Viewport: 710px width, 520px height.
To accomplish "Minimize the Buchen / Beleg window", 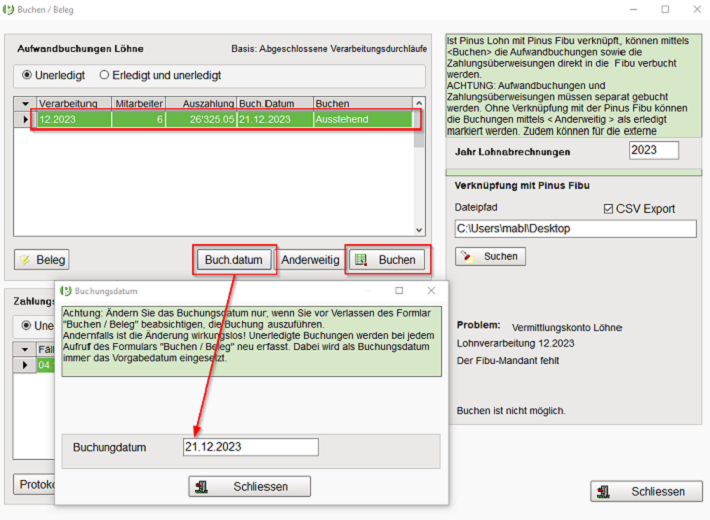I will point(633,10).
